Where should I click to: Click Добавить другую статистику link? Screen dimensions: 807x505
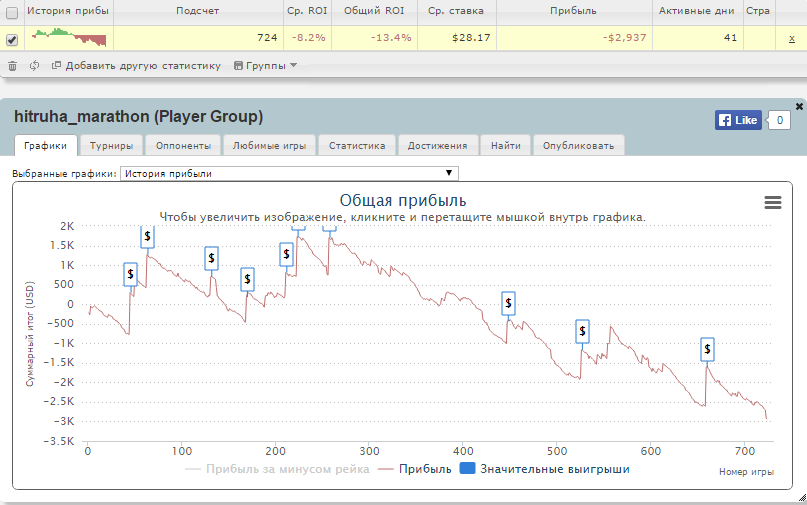[x=136, y=65]
